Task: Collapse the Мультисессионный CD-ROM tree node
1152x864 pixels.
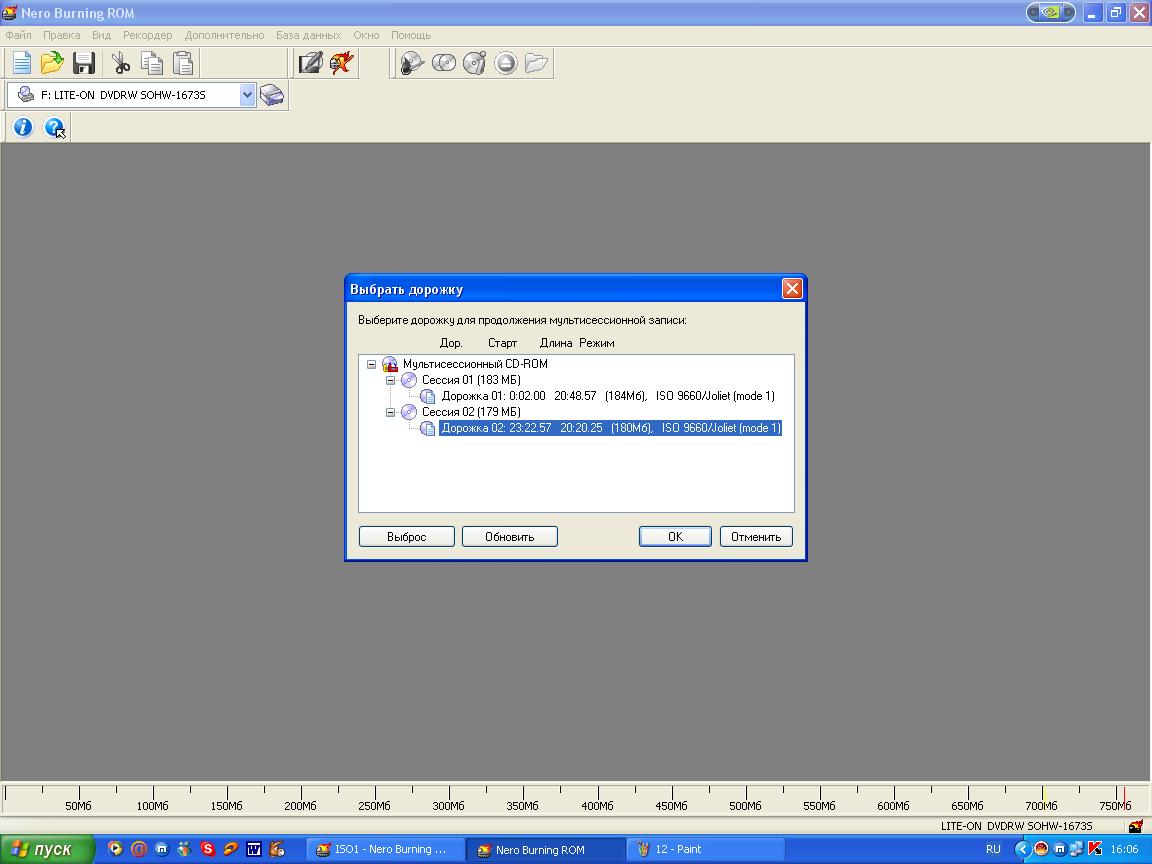Action: click(371, 364)
